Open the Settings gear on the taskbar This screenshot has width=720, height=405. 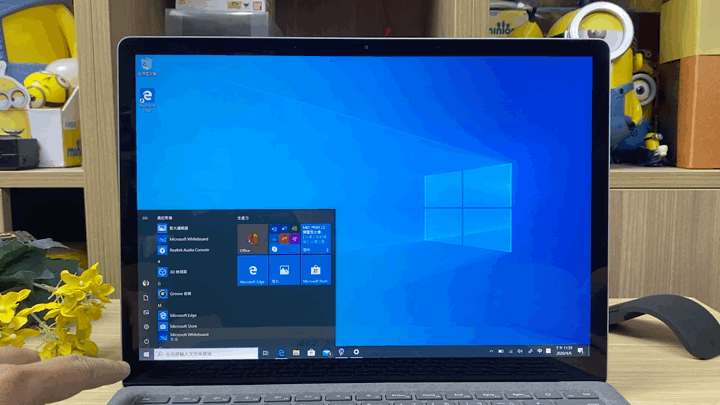click(x=356, y=352)
